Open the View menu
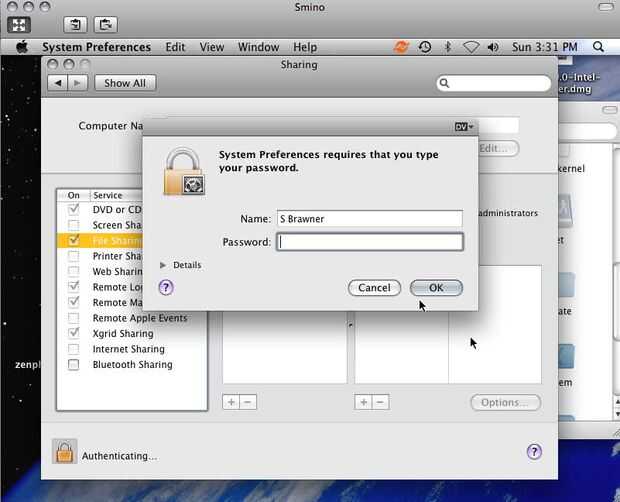 212,47
